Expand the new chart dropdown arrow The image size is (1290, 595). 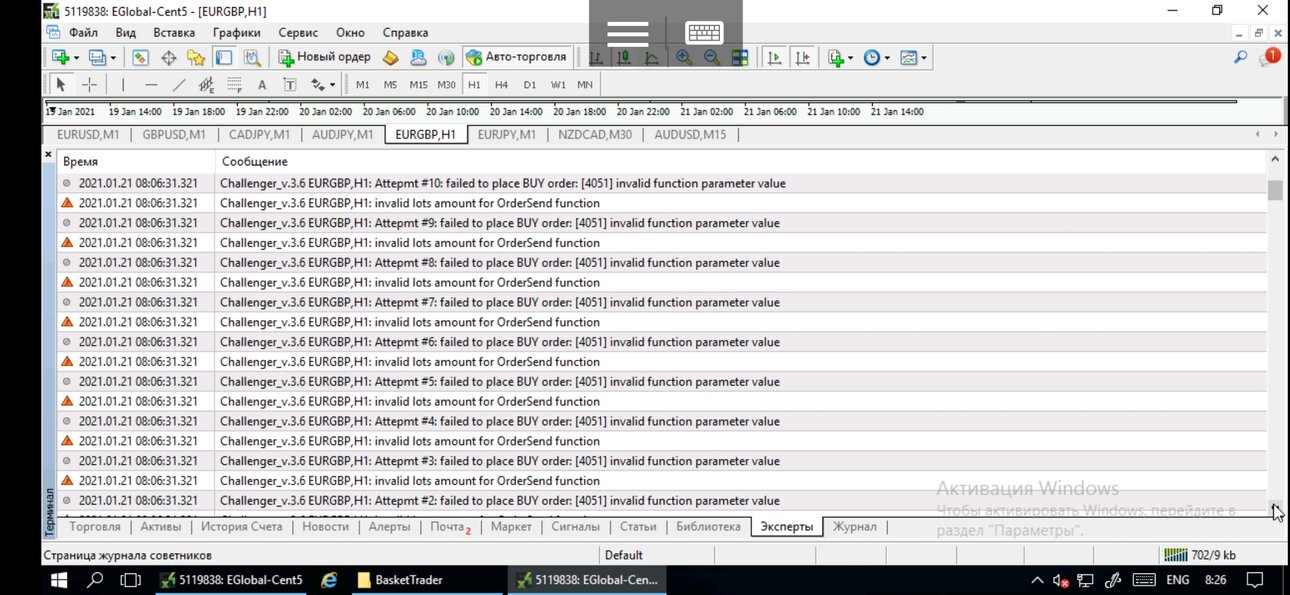[x=76, y=58]
